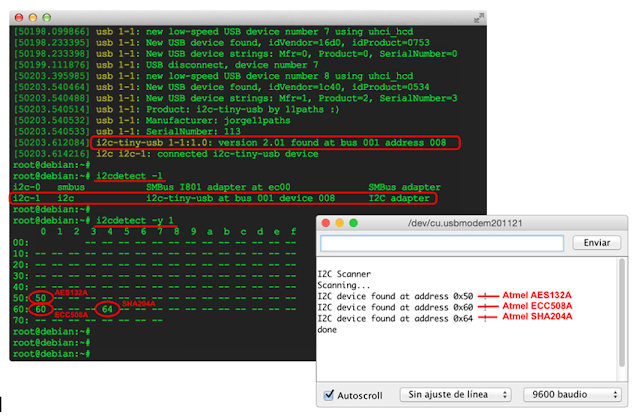This screenshot has height=418, width=640.
Task: Zoom the terminal window with green button
Action: (47, 18)
